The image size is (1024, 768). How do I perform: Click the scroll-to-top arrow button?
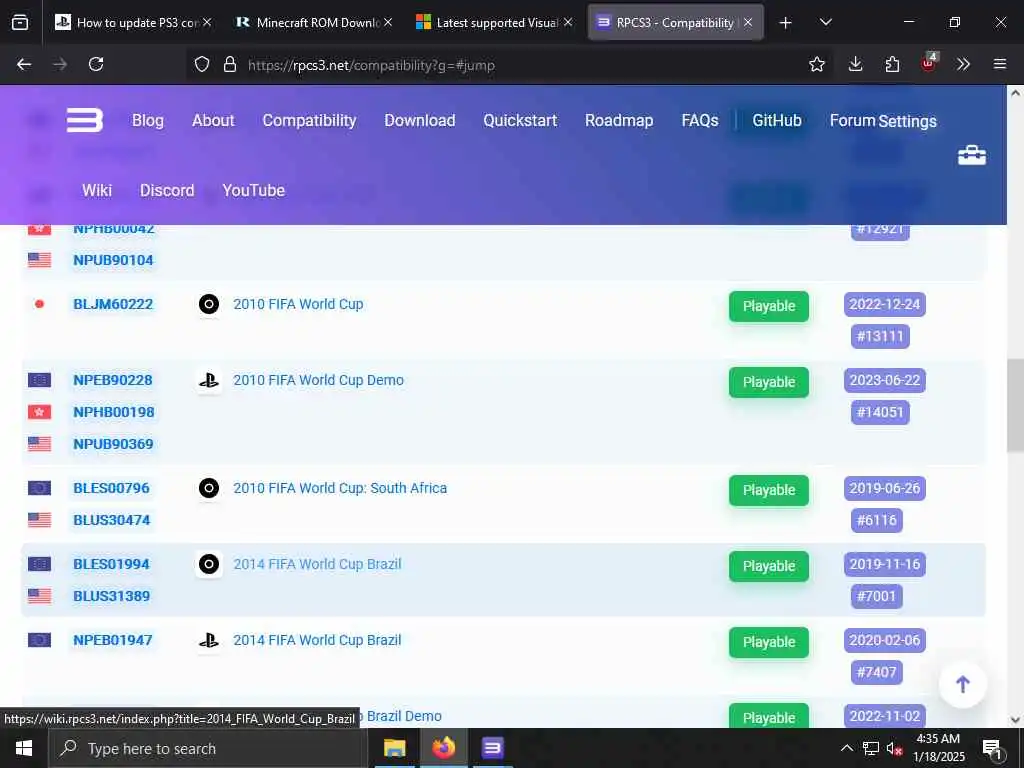[x=962, y=684]
